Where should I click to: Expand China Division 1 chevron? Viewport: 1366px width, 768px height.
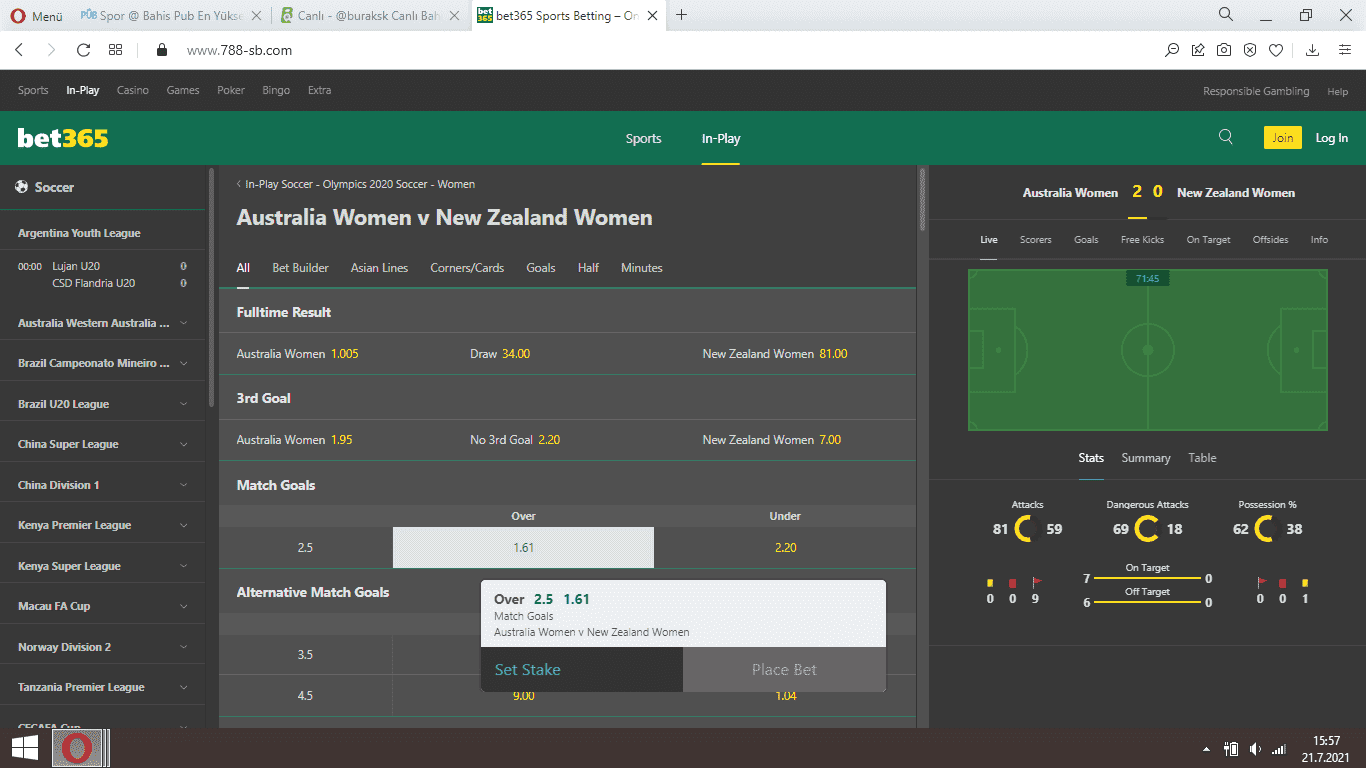click(184, 485)
